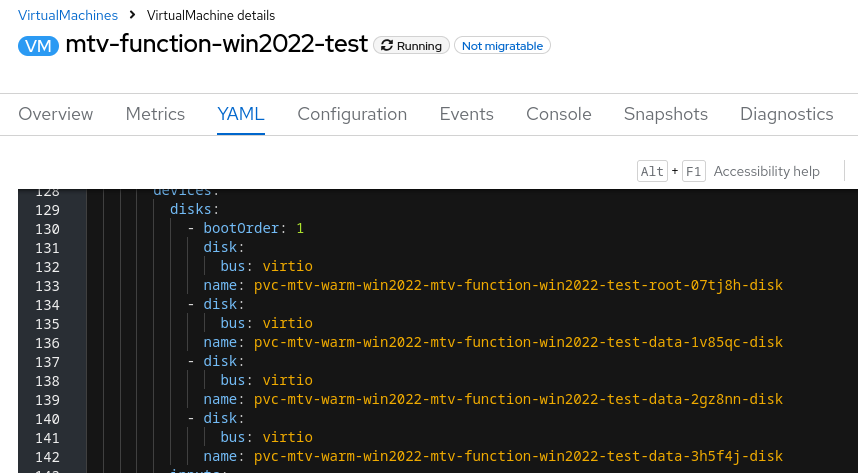Open the VirtualMachines breadcrumb link
858x473 pixels.
68,15
